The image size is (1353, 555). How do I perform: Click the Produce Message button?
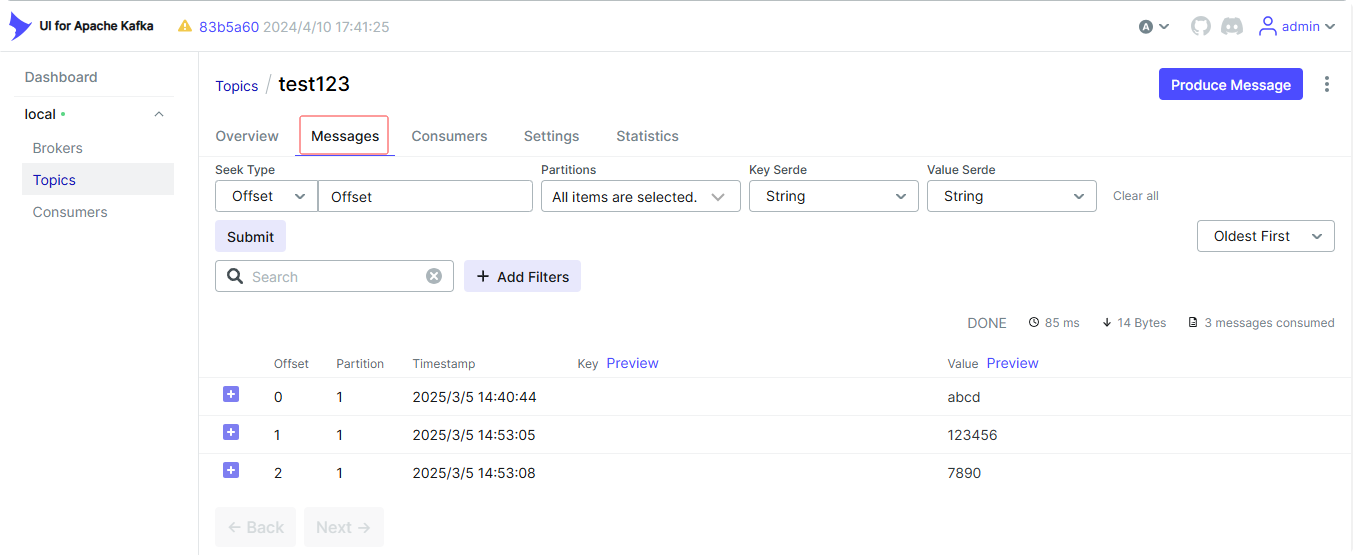click(x=1230, y=85)
